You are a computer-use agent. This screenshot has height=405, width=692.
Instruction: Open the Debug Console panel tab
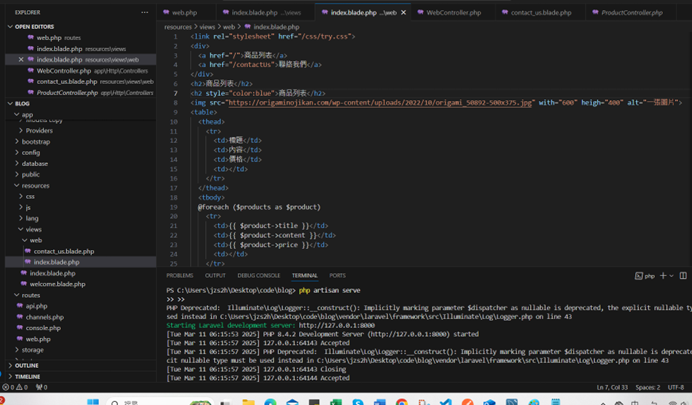pyautogui.click(x=258, y=275)
